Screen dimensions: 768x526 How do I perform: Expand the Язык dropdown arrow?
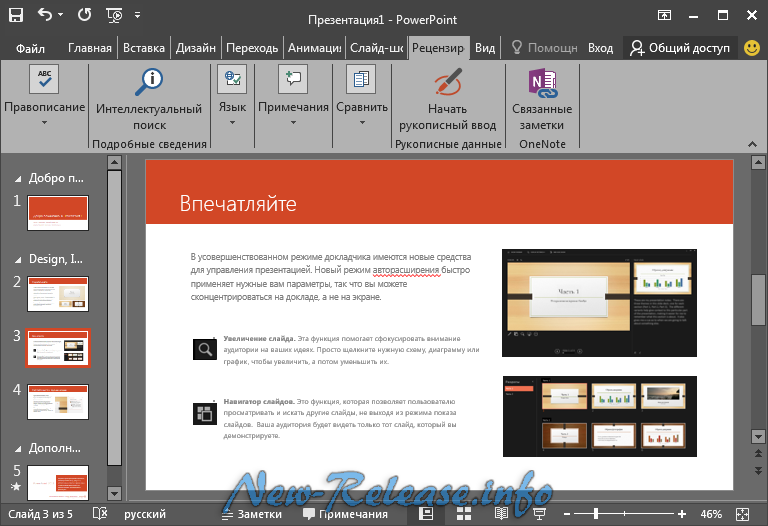[232, 123]
